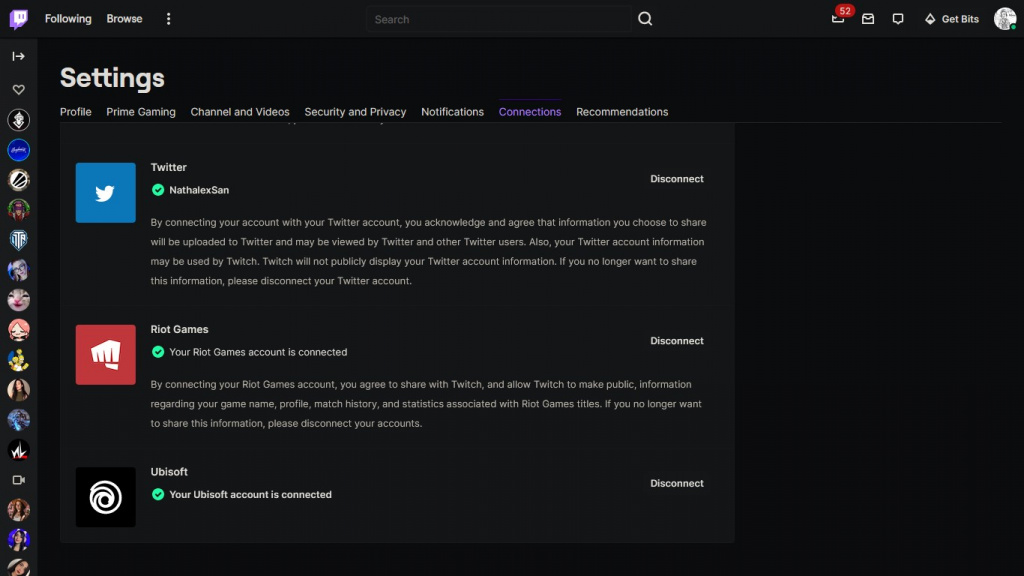Open notifications inbox with 52 badge
This screenshot has height=576, width=1024.
click(839, 18)
